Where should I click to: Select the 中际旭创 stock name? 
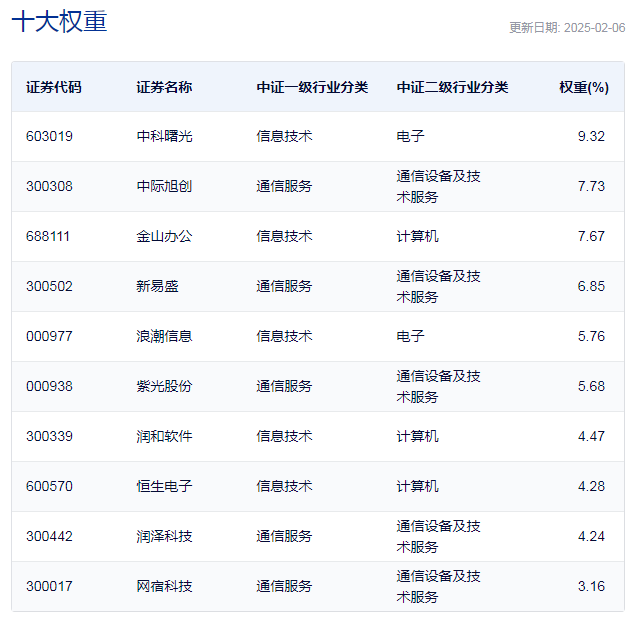164,186
